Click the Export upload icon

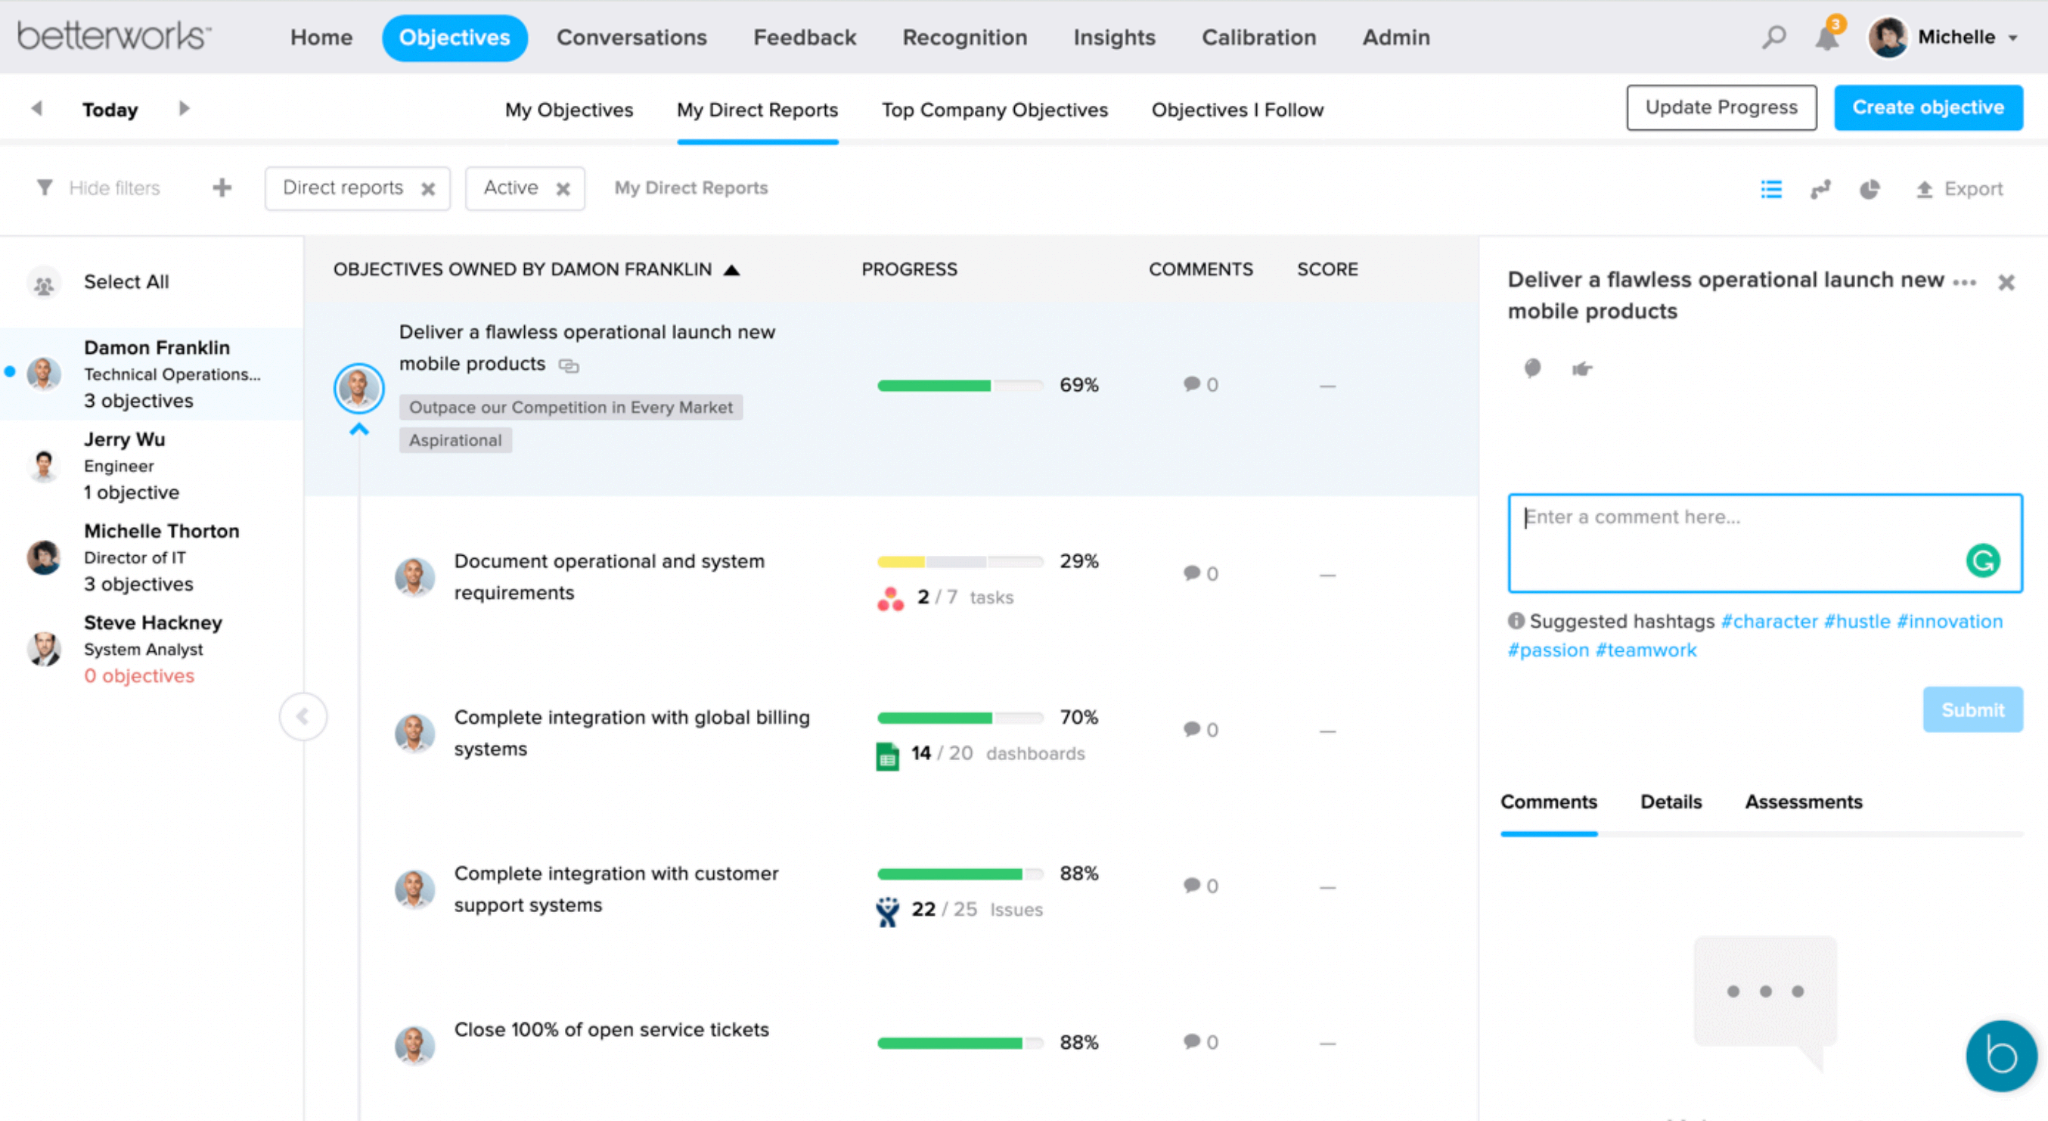(1924, 189)
